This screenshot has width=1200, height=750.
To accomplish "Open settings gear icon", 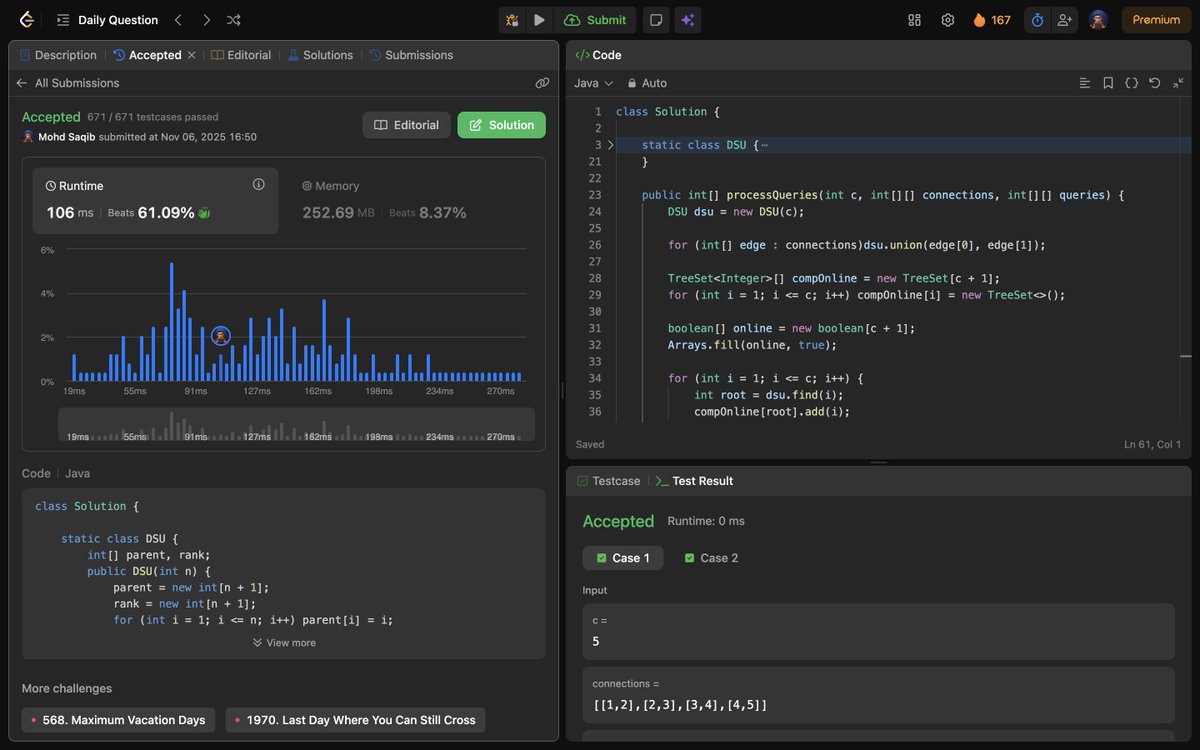I will (x=947, y=20).
